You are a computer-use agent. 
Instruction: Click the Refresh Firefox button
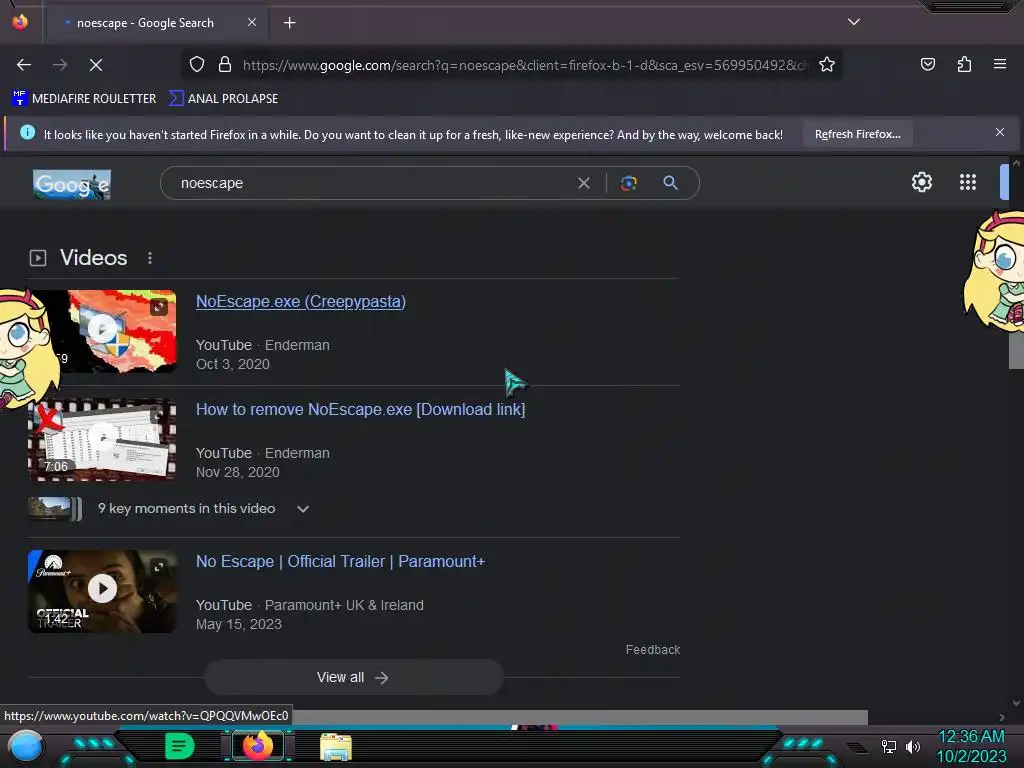point(857,135)
